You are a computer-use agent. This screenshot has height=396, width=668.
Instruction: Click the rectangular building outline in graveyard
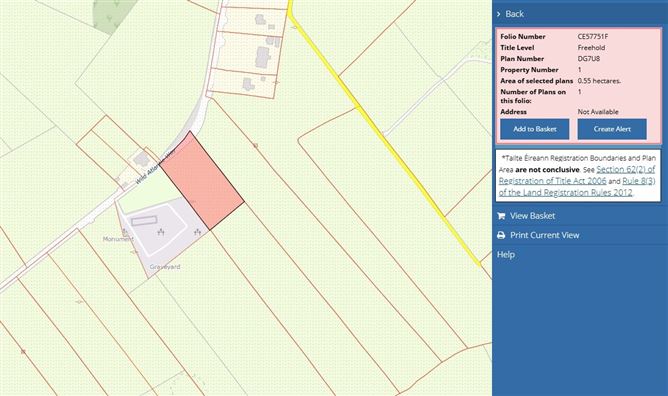point(144,221)
